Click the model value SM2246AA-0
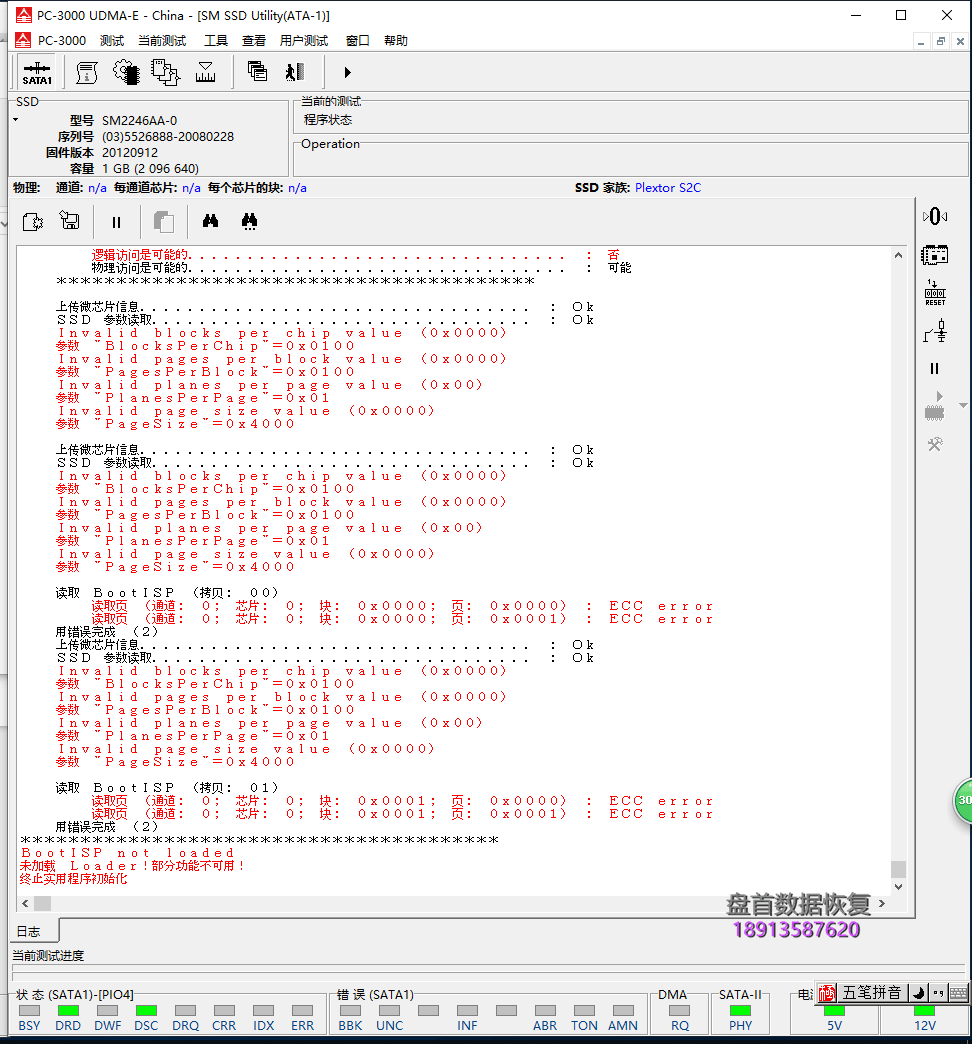This screenshot has height=1044, width=972. (139, 121)
